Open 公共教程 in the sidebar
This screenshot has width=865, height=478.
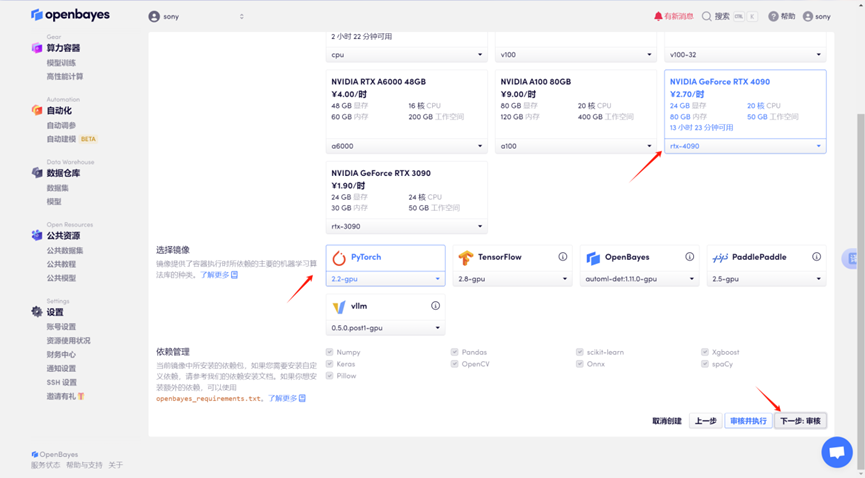tap(61, 264)
